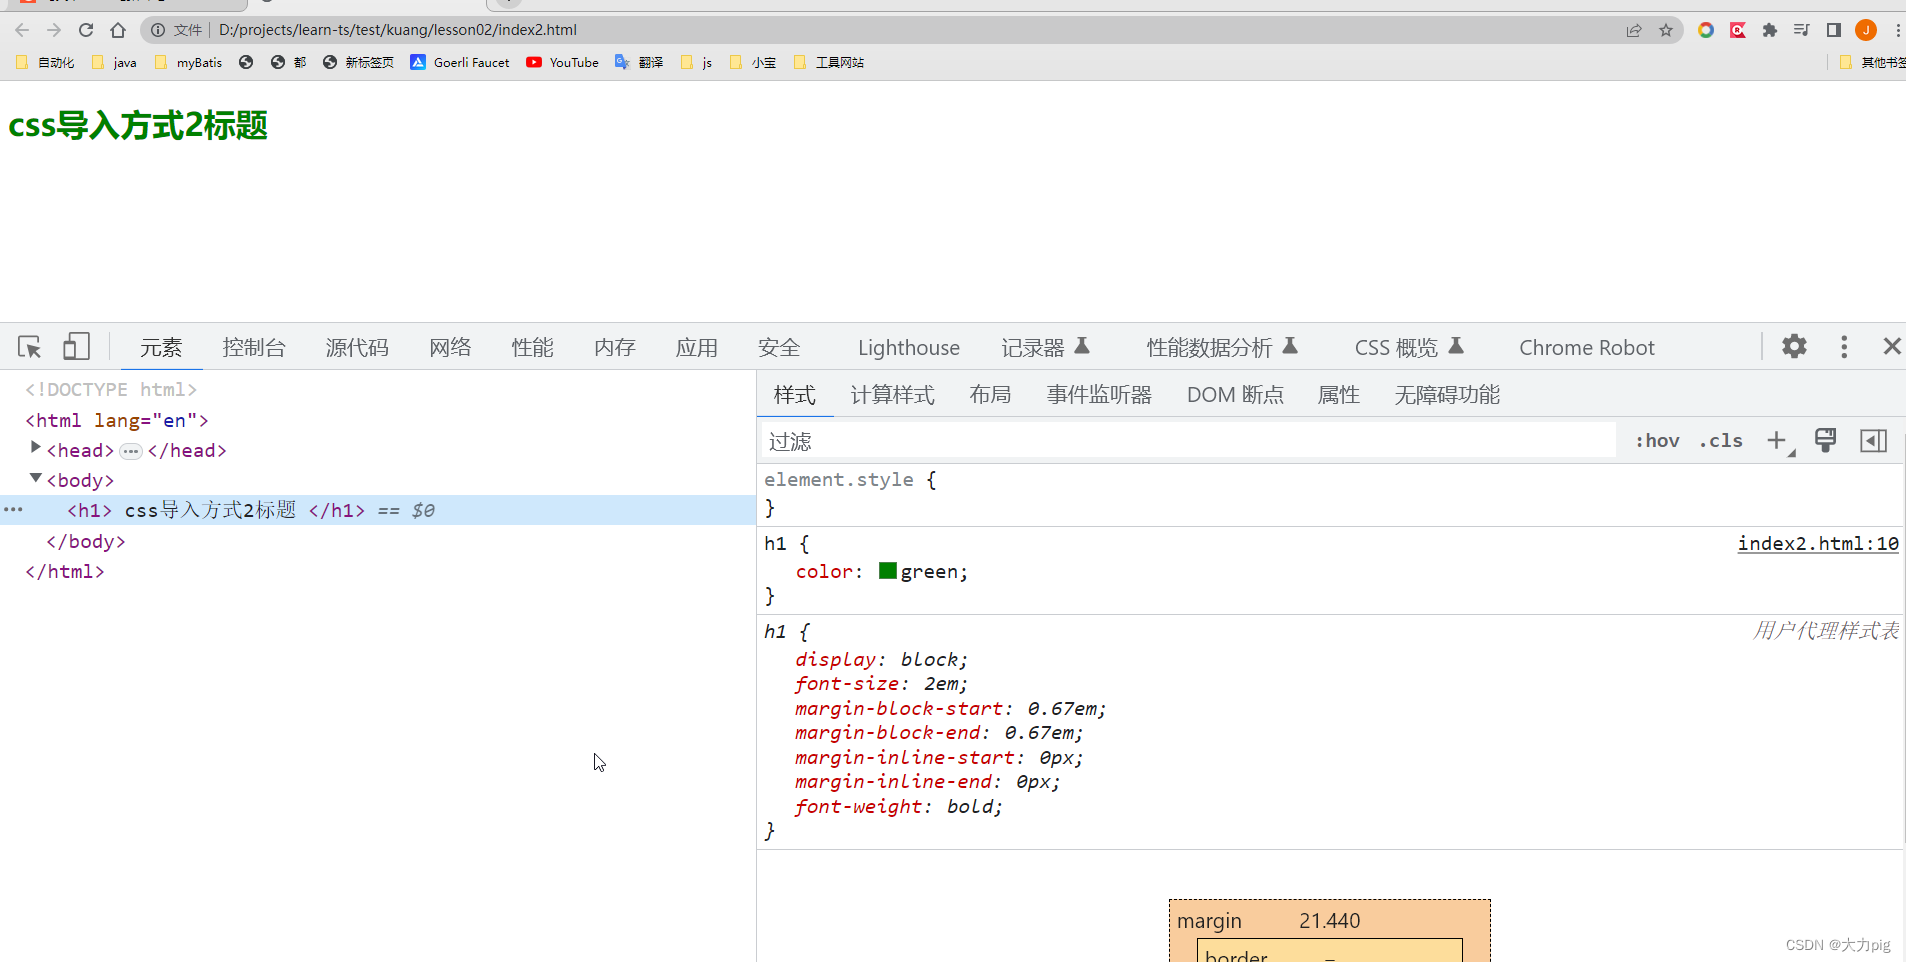Expand the head element node

[36, 448]
